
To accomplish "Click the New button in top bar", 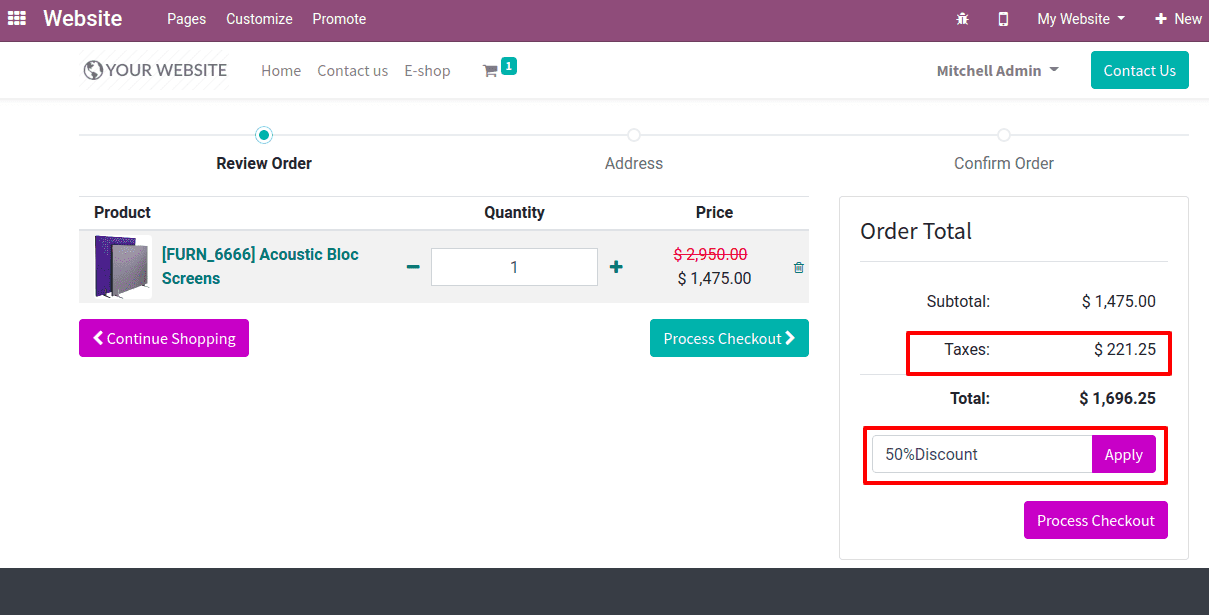I will tap(1178, 19).
